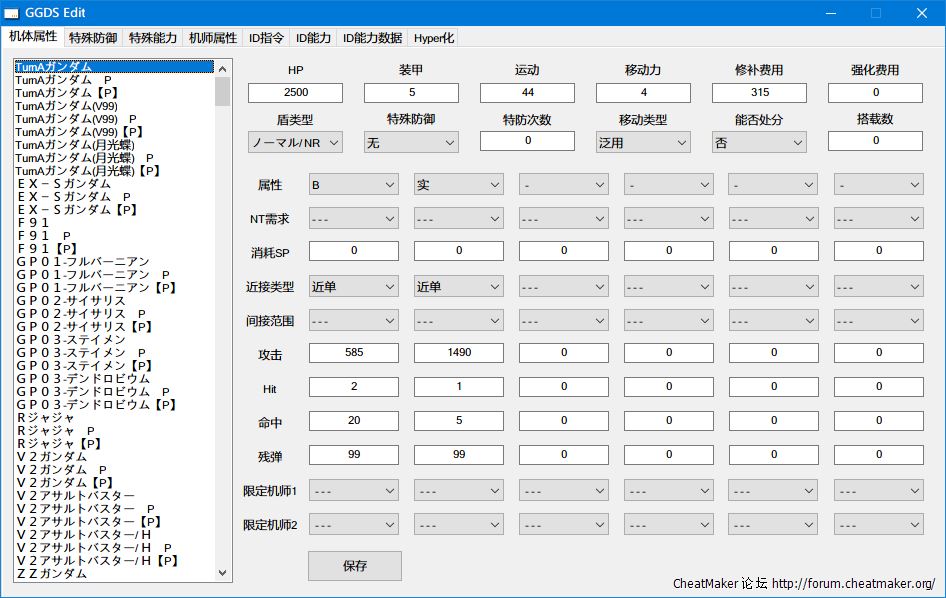
Task: Open the 机师属性 tab
Action: pyautogui.click(x=211, y=38)
